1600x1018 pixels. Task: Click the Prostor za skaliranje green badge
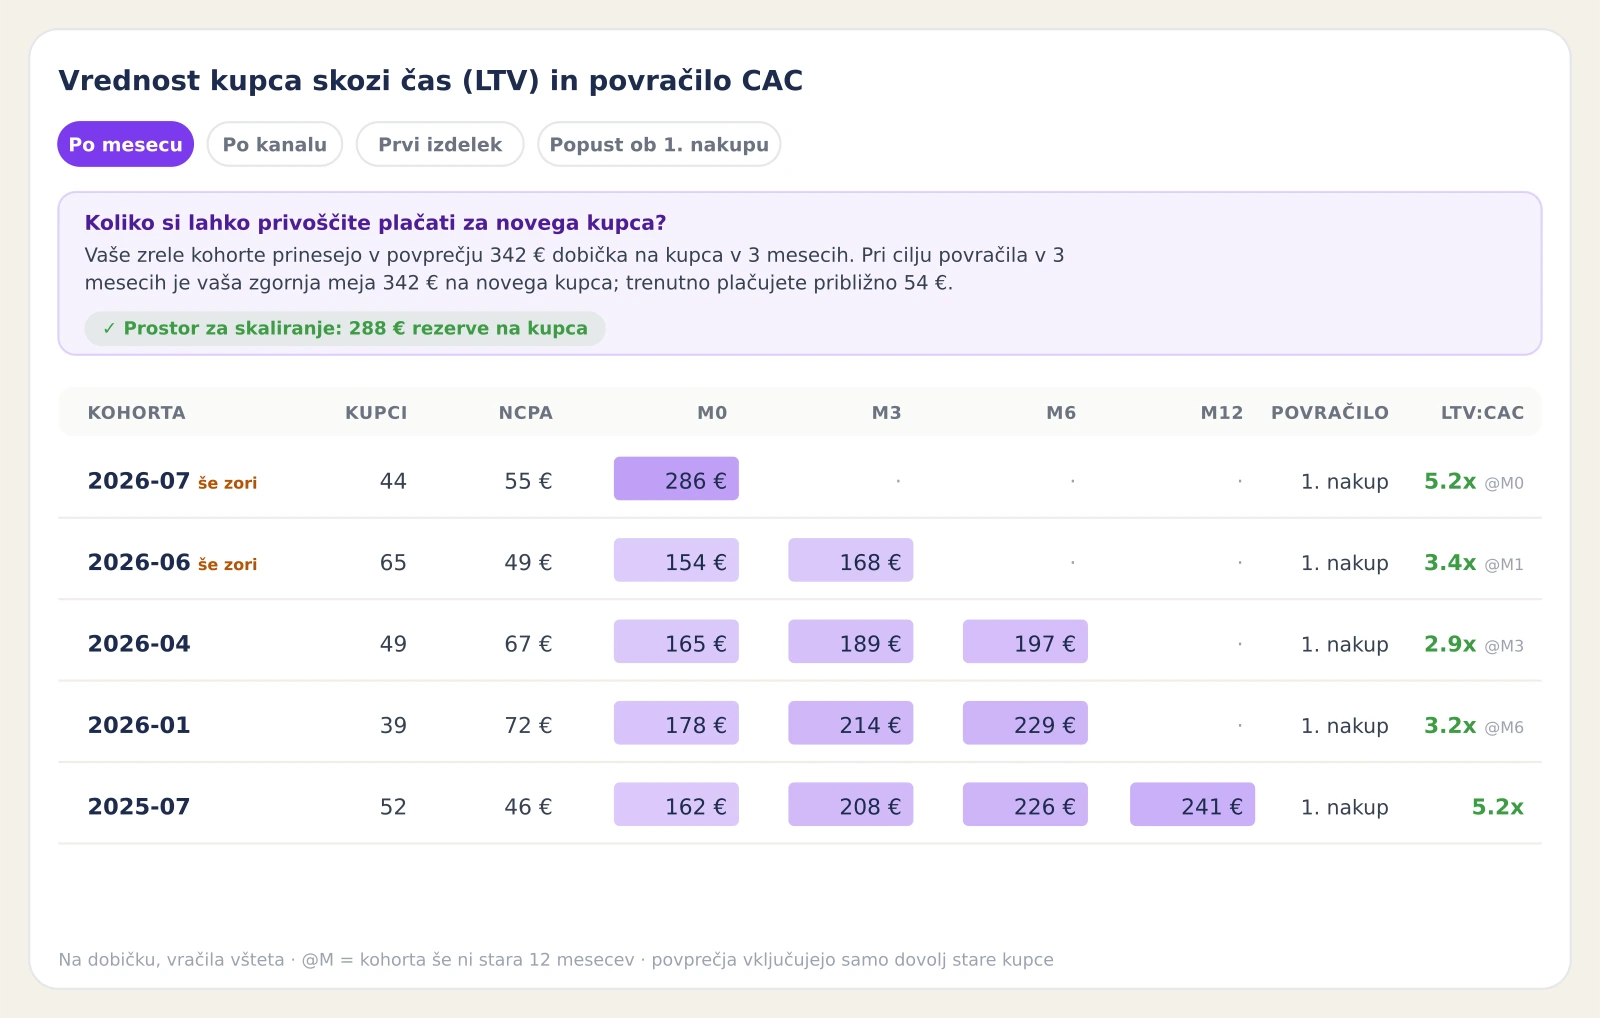click(x=345, y=328)
